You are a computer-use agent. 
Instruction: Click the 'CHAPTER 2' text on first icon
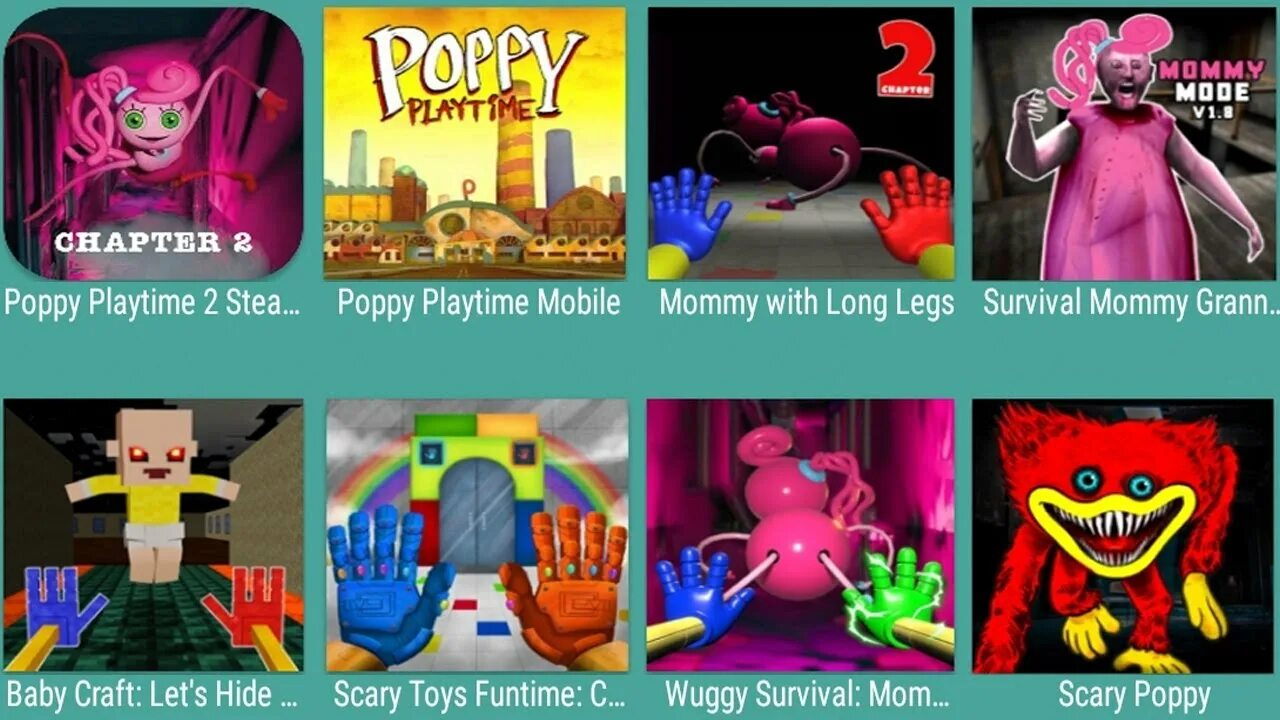pos(153,242)
